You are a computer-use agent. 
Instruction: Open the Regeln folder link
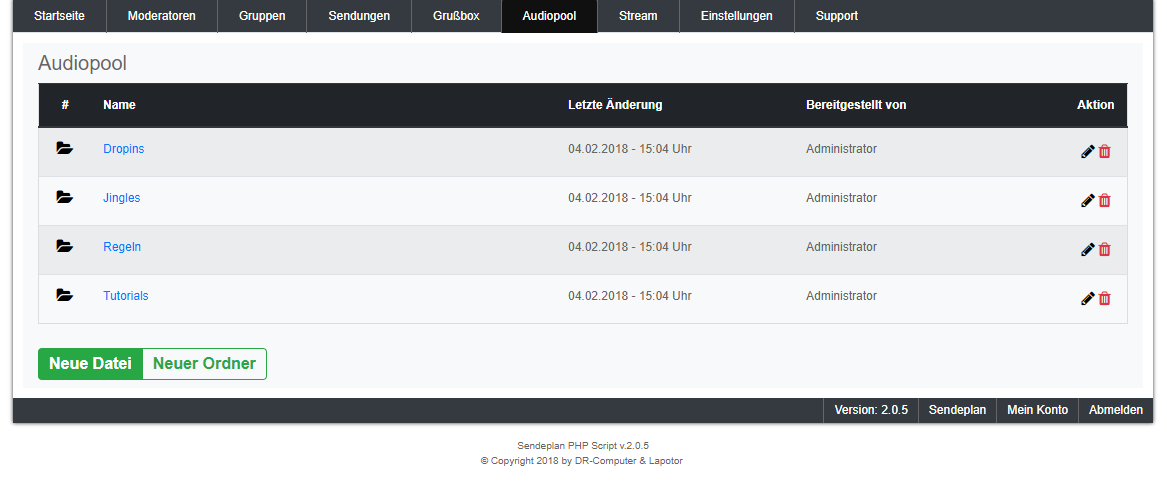(x=122, y=247)
